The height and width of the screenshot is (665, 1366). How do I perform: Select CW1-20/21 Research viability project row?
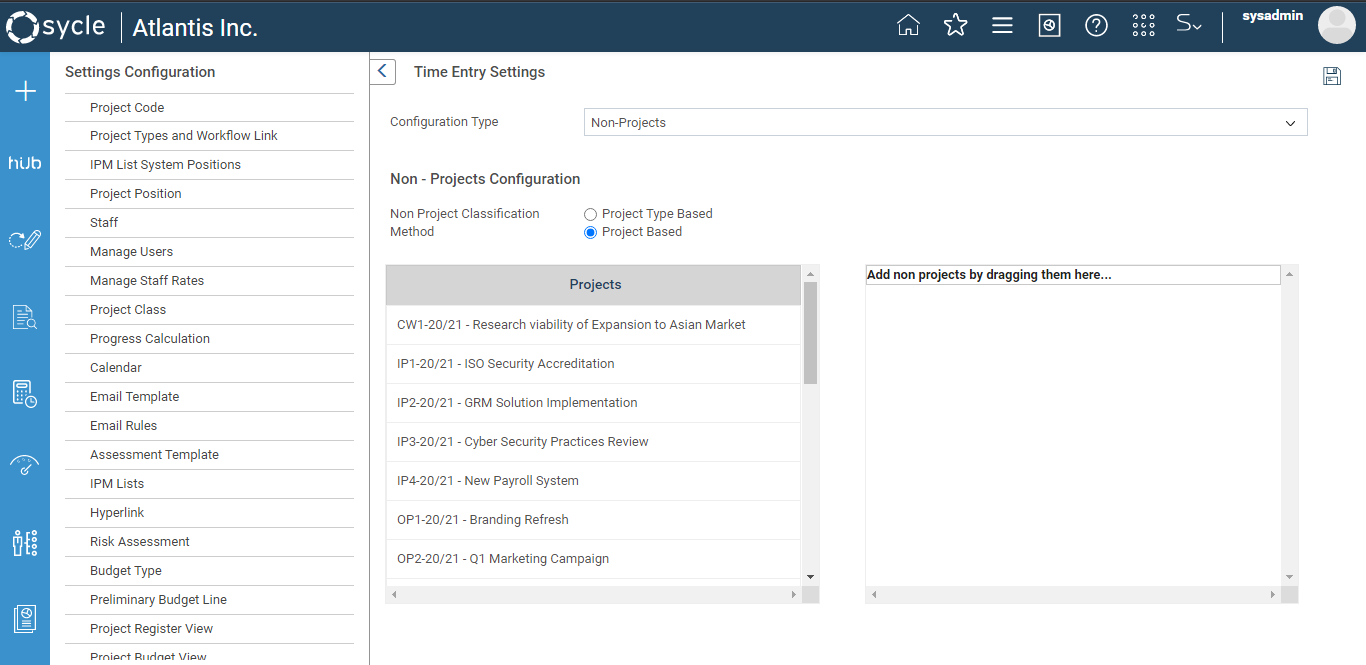(x=594, y=325)
